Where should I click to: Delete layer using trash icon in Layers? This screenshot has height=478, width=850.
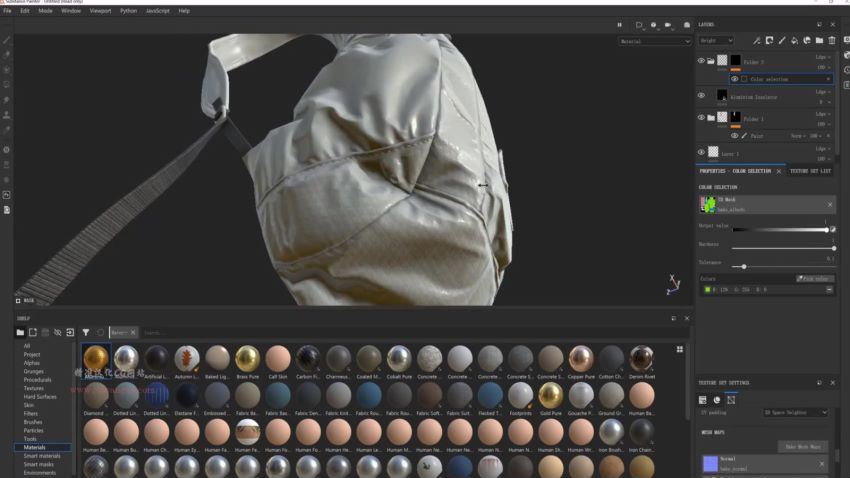pos(832,41)
